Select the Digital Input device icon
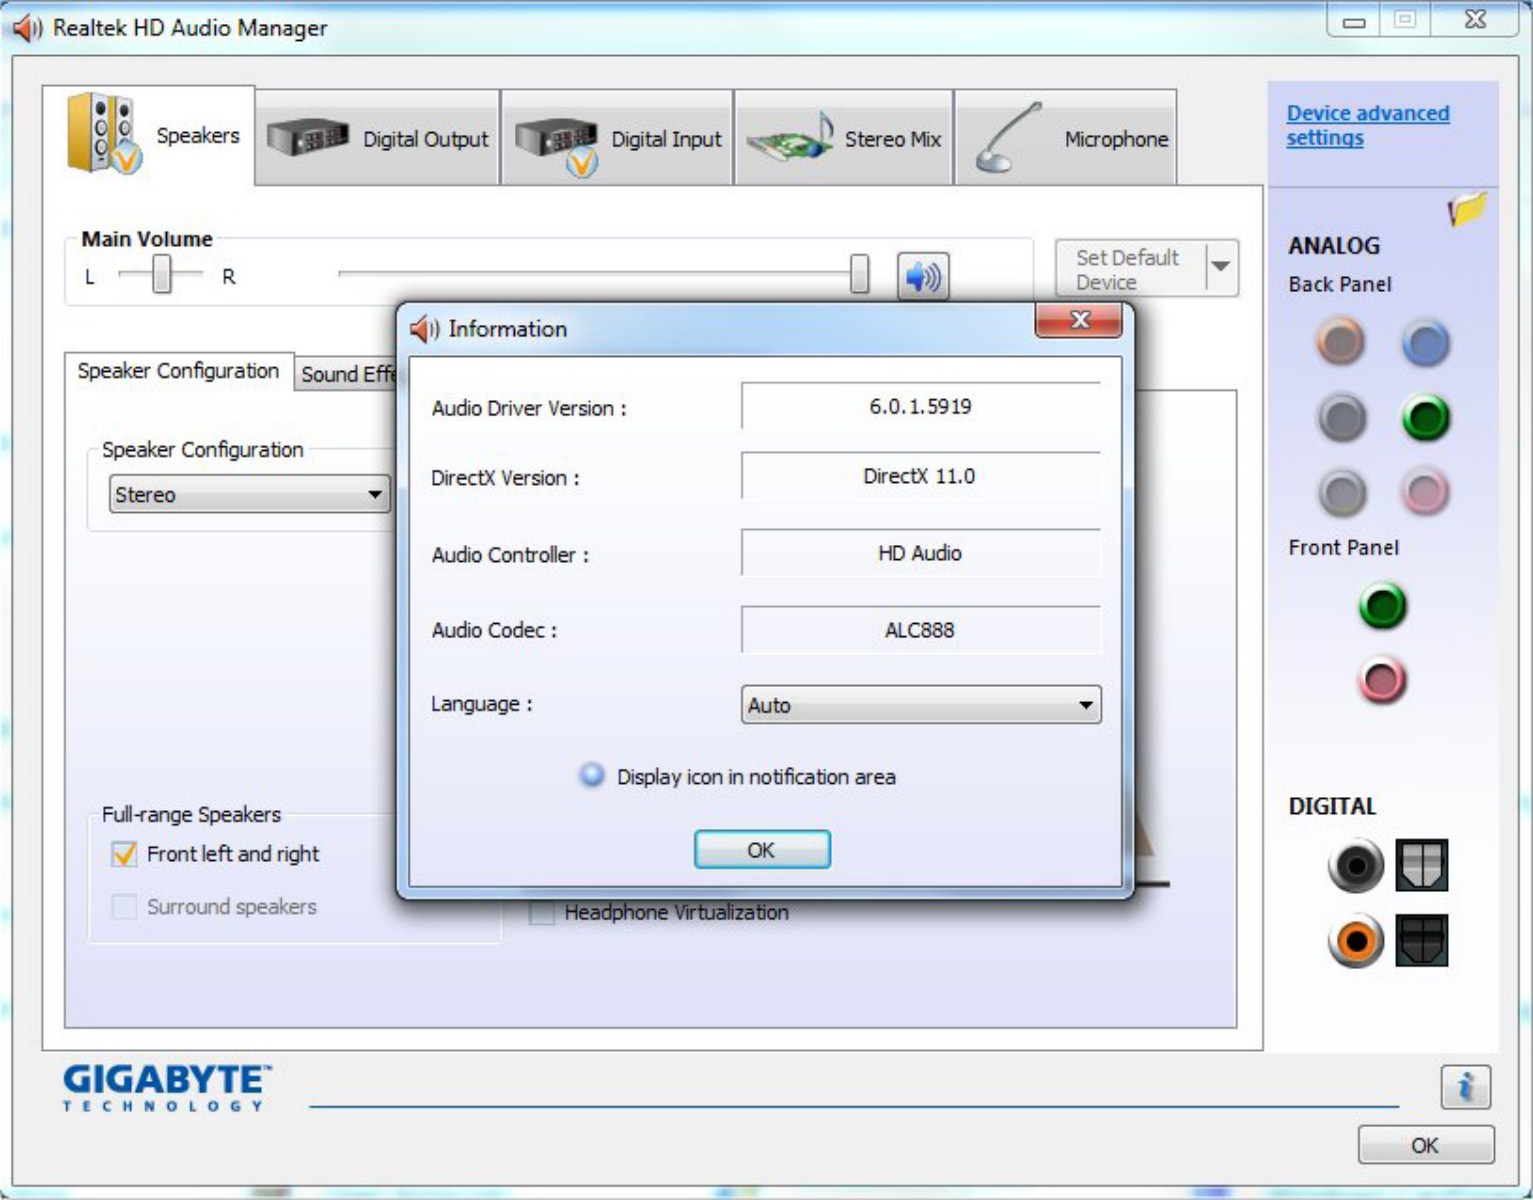Image resolution: width=1533 pixels, height=1200 pixels. tap(556, 138)
